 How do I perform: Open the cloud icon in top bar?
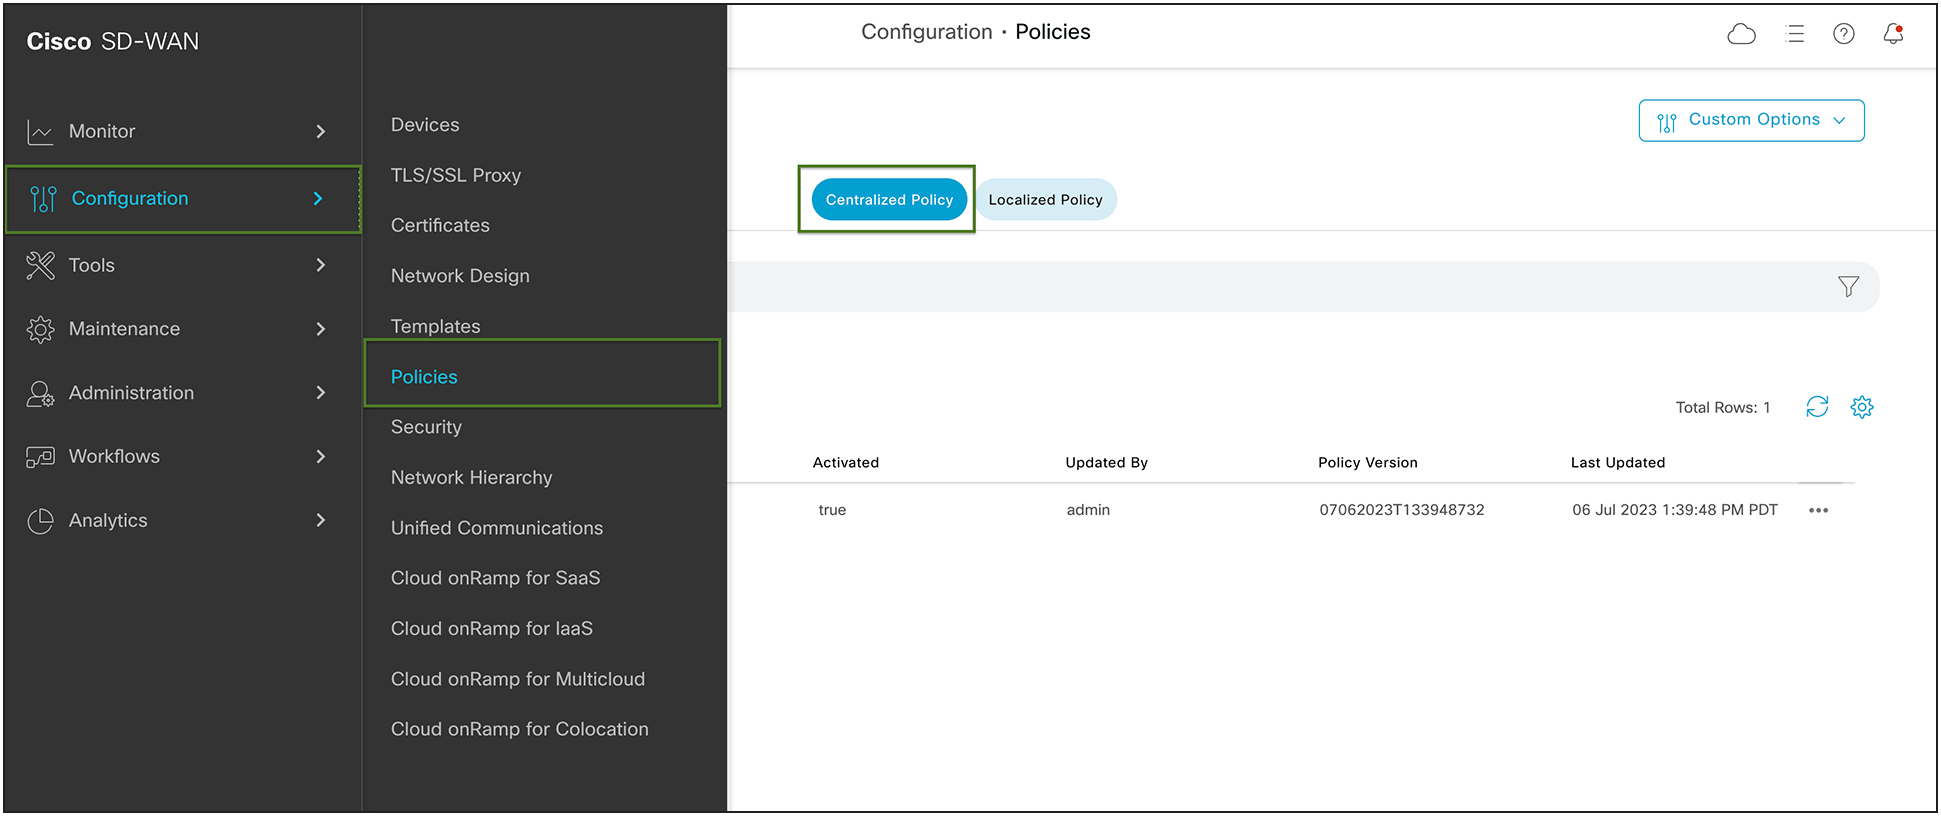[1742, 34]
